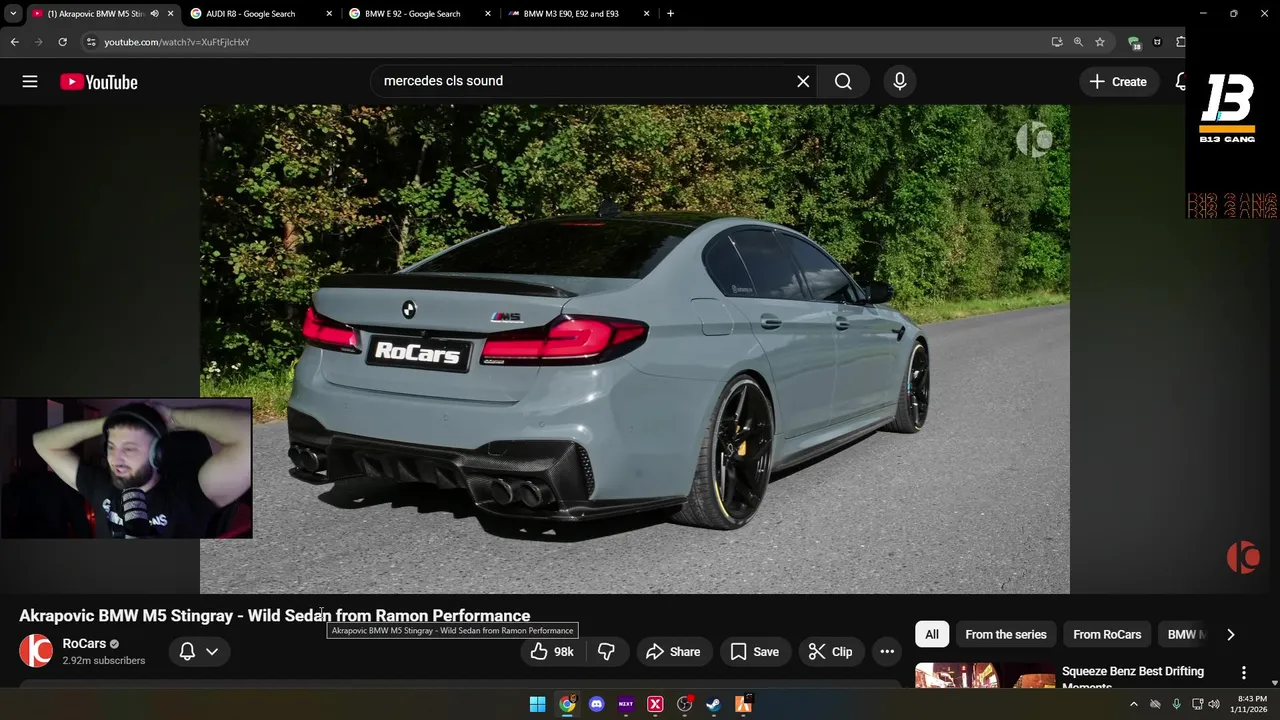Click the 2.92m subscribers text
1280x720 pixels.
[x=104, y=660]
